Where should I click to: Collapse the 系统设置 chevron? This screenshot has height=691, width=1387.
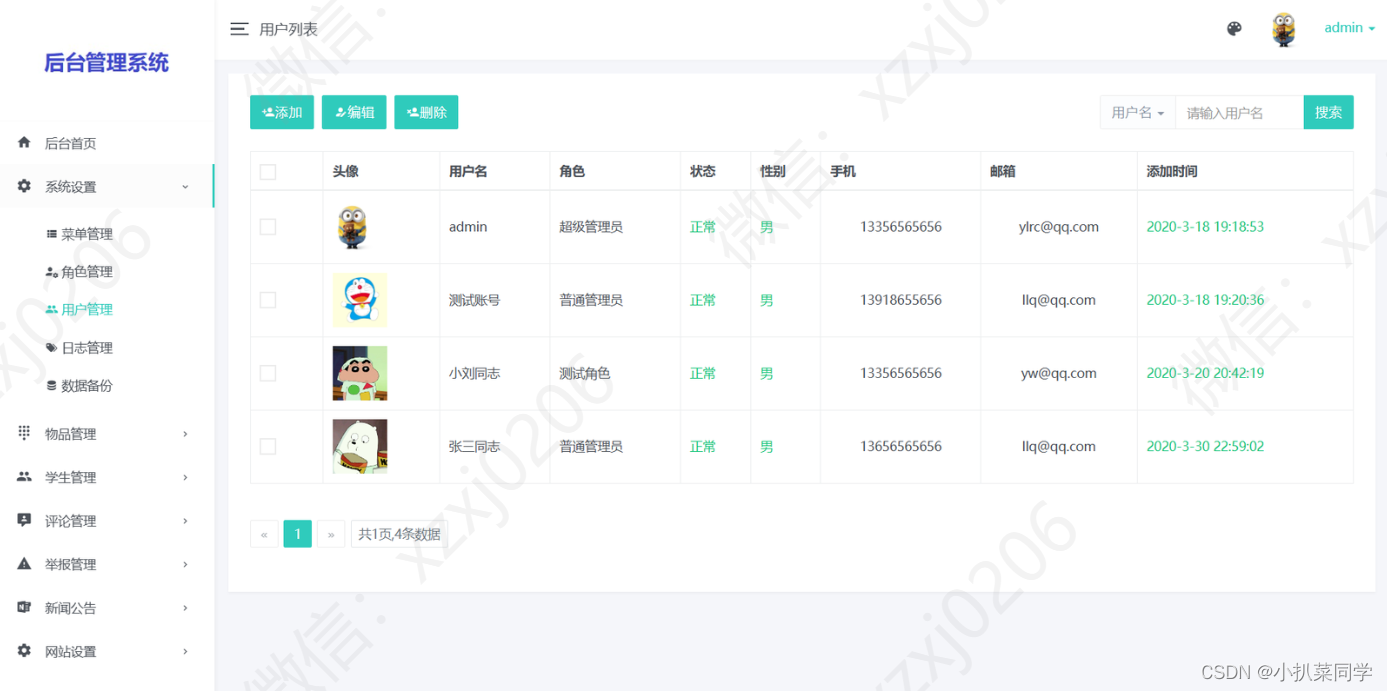(185, 187)
